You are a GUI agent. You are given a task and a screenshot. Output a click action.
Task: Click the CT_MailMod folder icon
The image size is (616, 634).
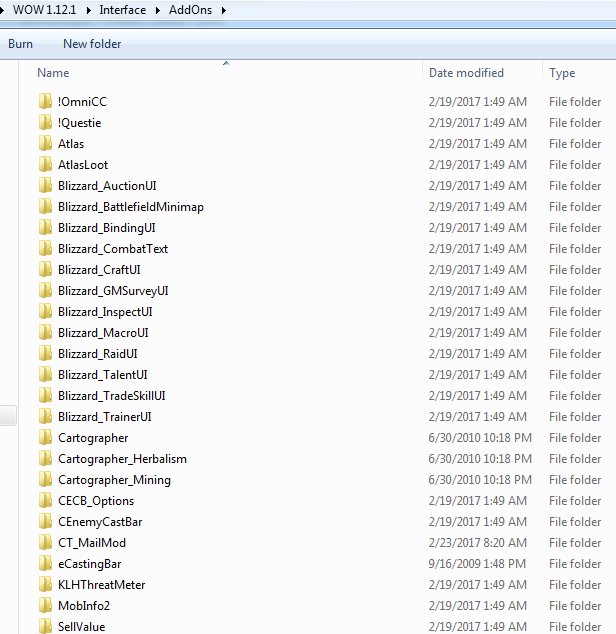pyautogui.click(x=45, y=543)
